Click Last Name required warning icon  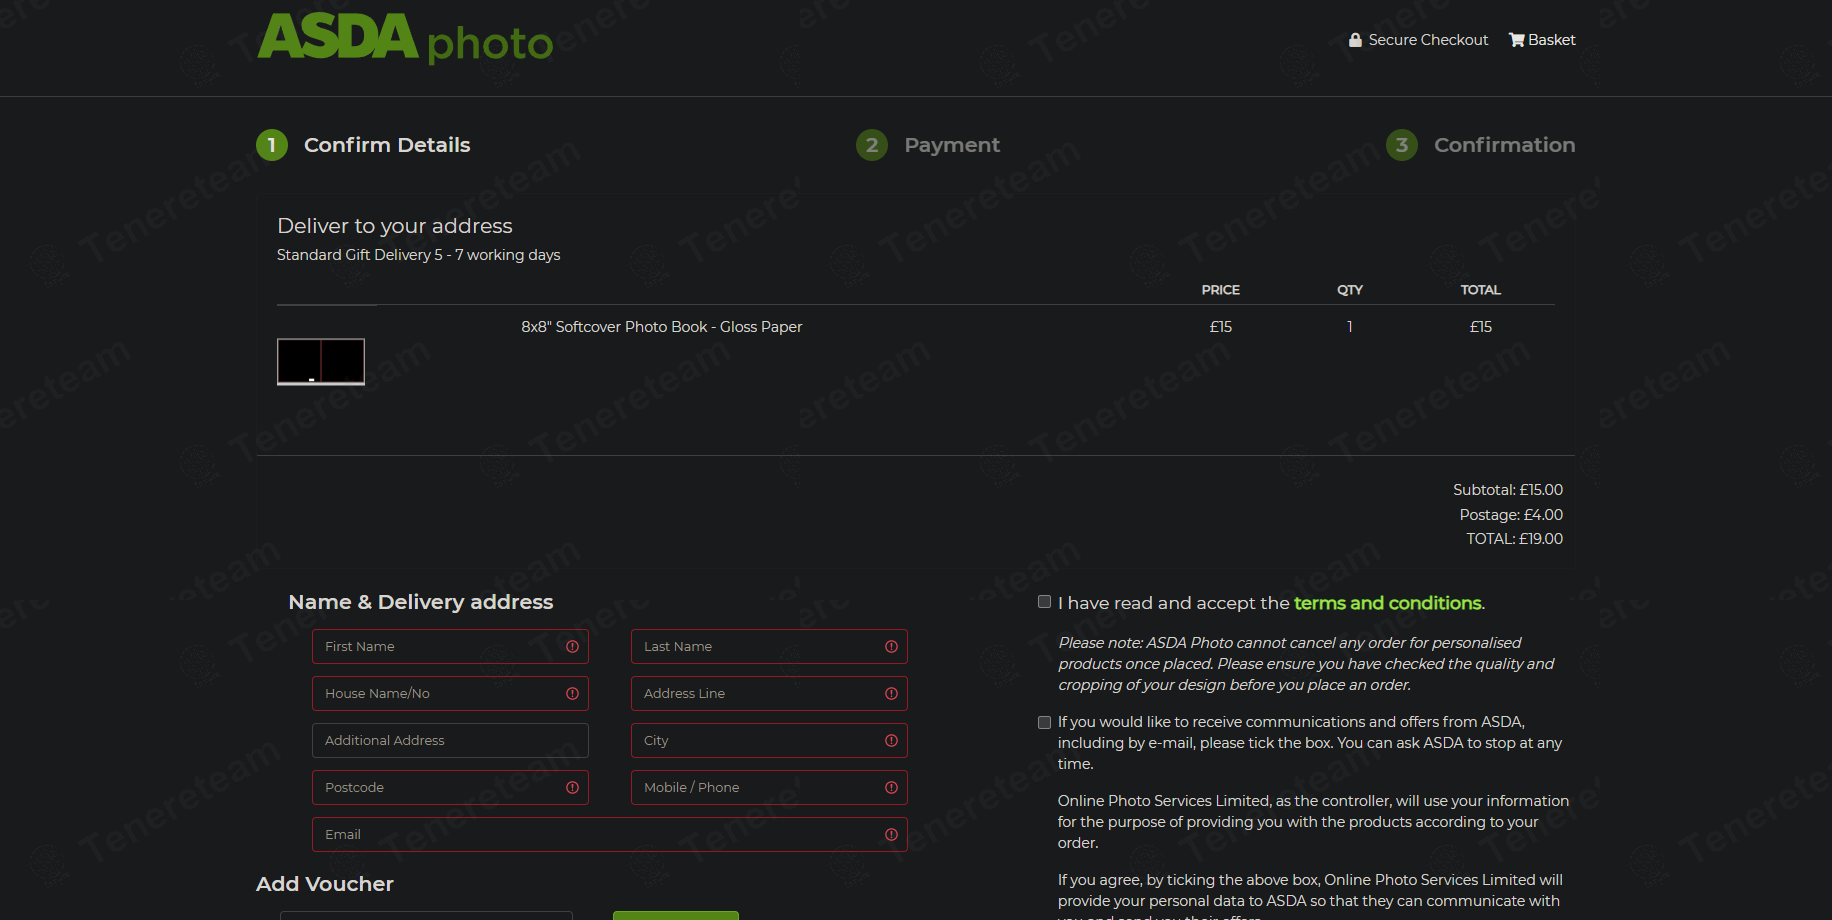click(x=891, y=647)
